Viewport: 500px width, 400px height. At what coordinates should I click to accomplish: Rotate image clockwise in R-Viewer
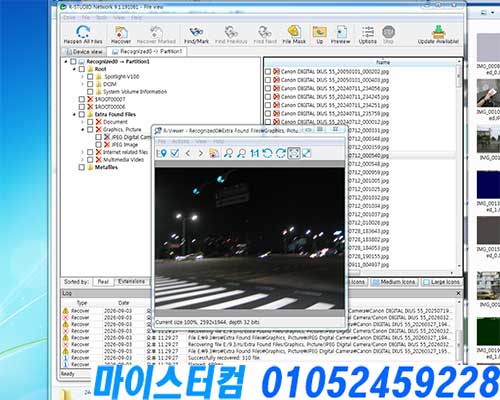click(281, 153)
